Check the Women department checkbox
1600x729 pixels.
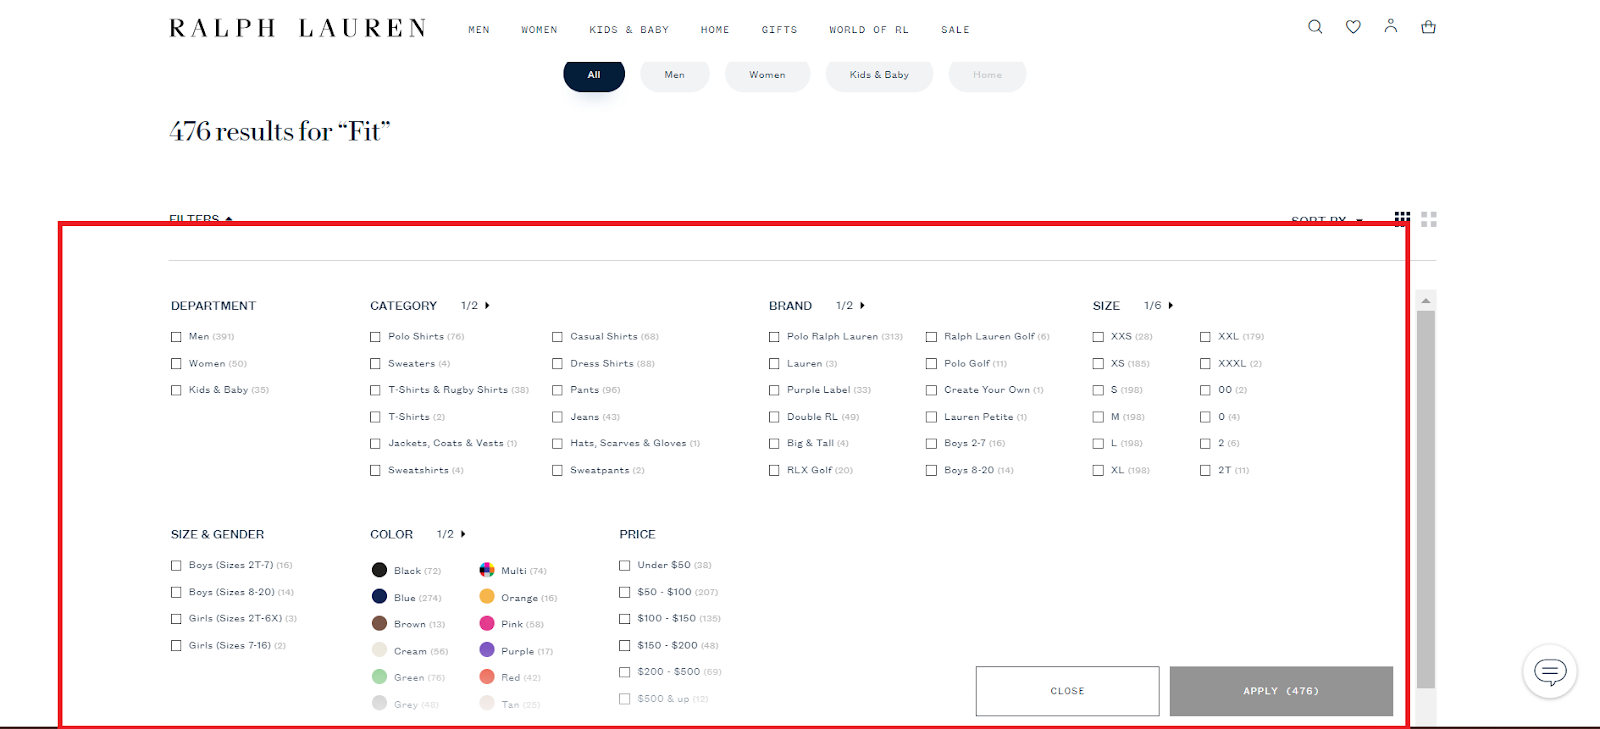[176, 364]
